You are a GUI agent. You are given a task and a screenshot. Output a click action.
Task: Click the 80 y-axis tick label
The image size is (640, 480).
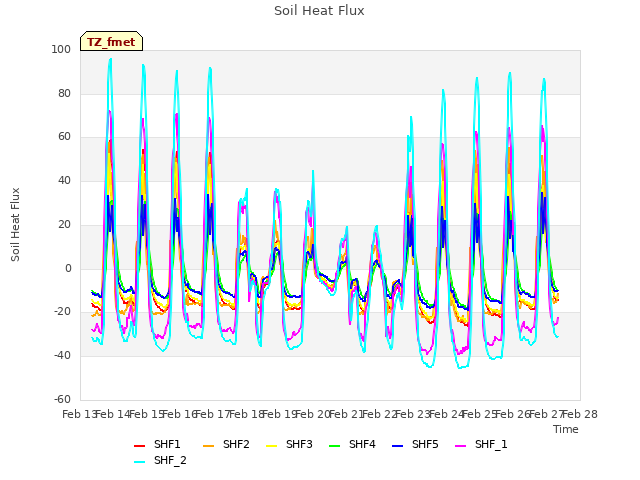64,93
